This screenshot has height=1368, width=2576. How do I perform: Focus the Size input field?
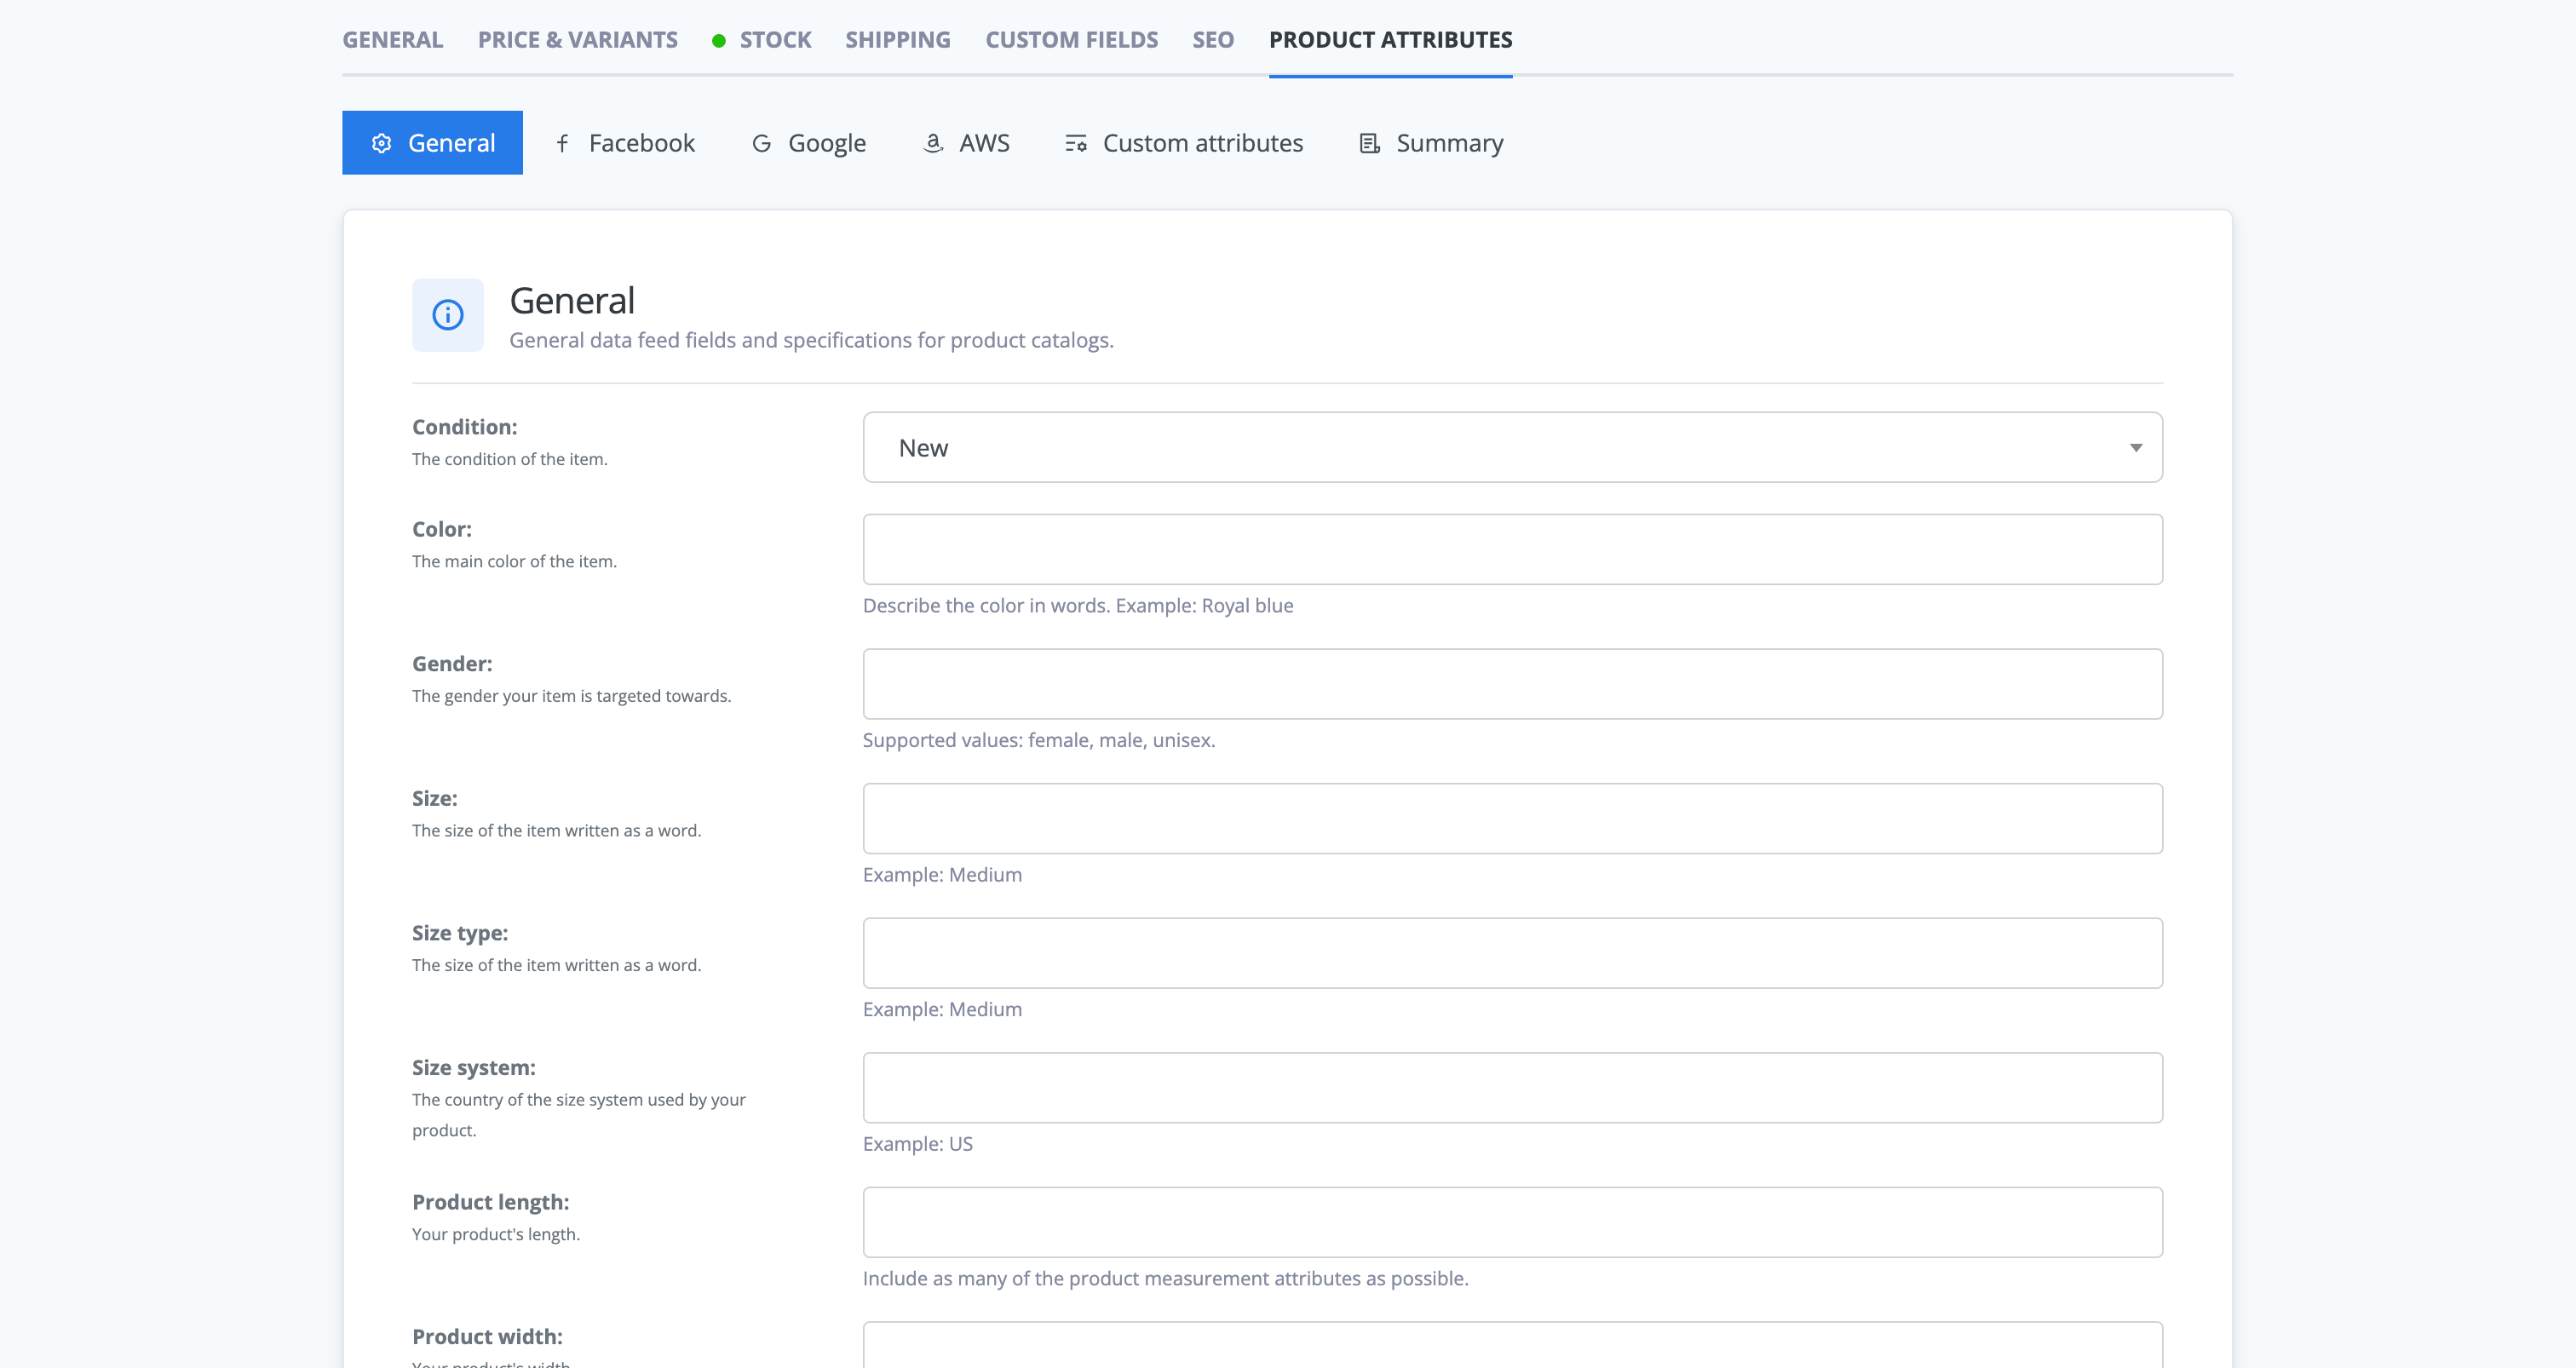(1512, 818)
